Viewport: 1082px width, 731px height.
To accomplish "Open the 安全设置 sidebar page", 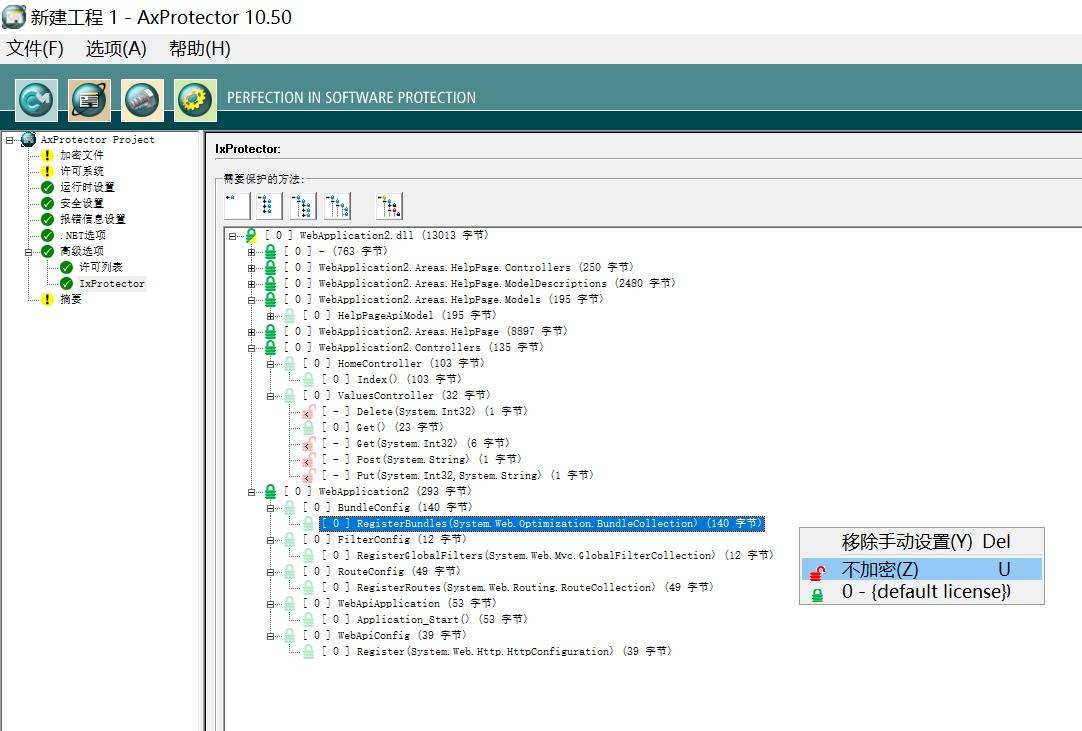I will click(81, 203).
